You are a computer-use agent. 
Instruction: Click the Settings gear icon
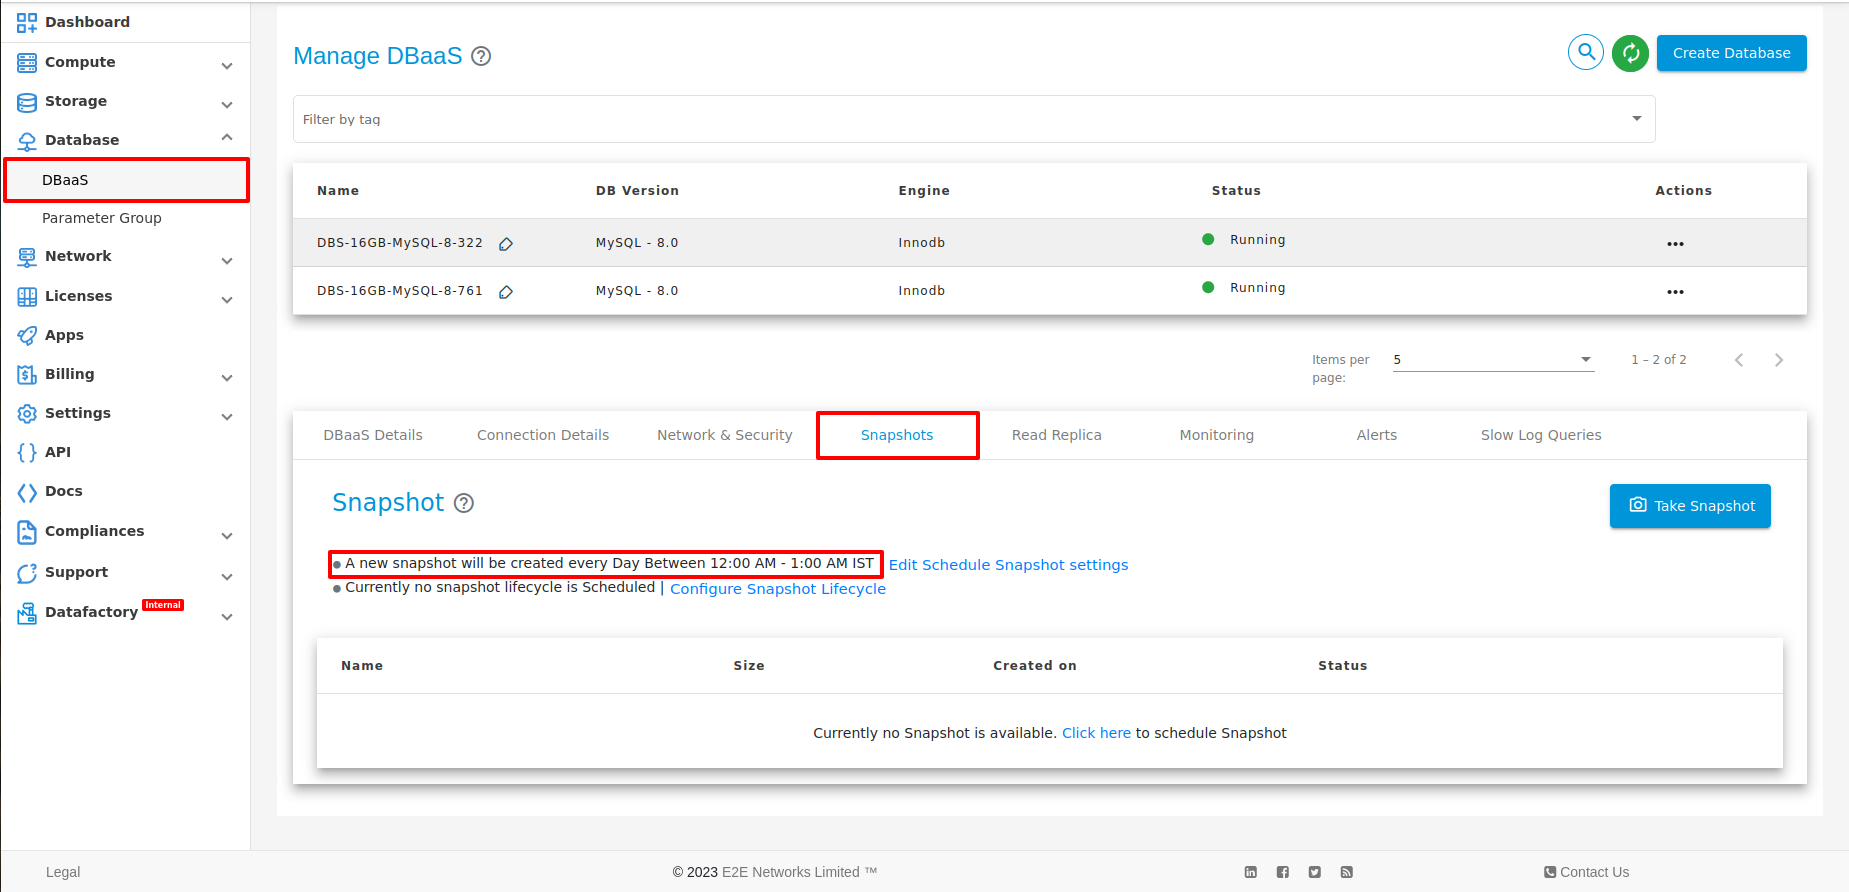[x=27, y=414]
